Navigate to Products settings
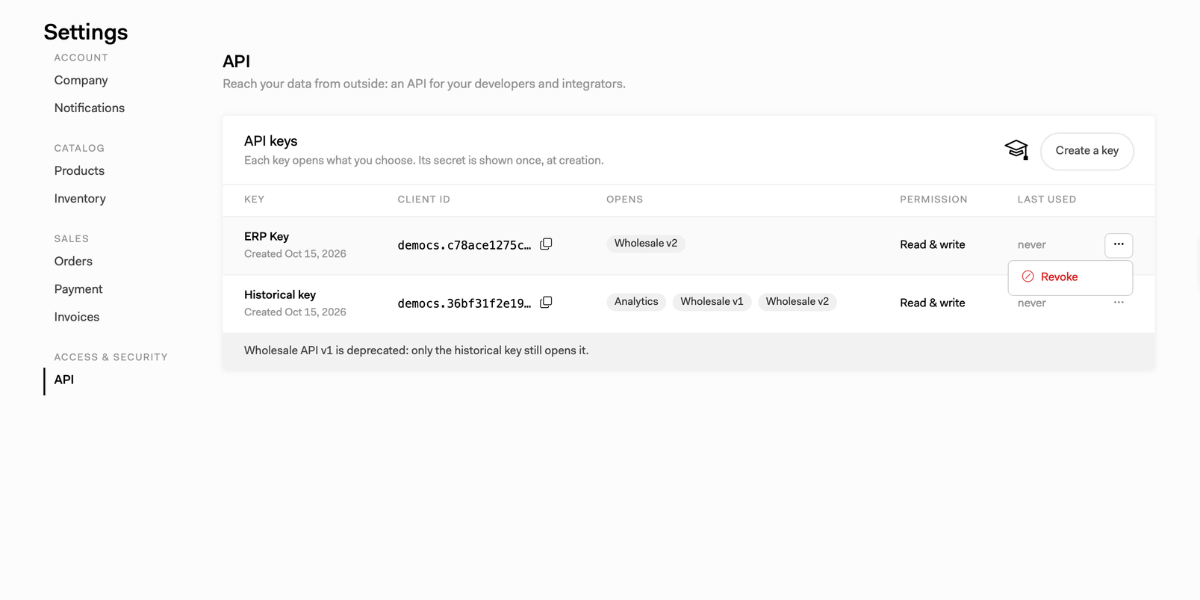This screenshot has width=1200, height=600. 79,171
